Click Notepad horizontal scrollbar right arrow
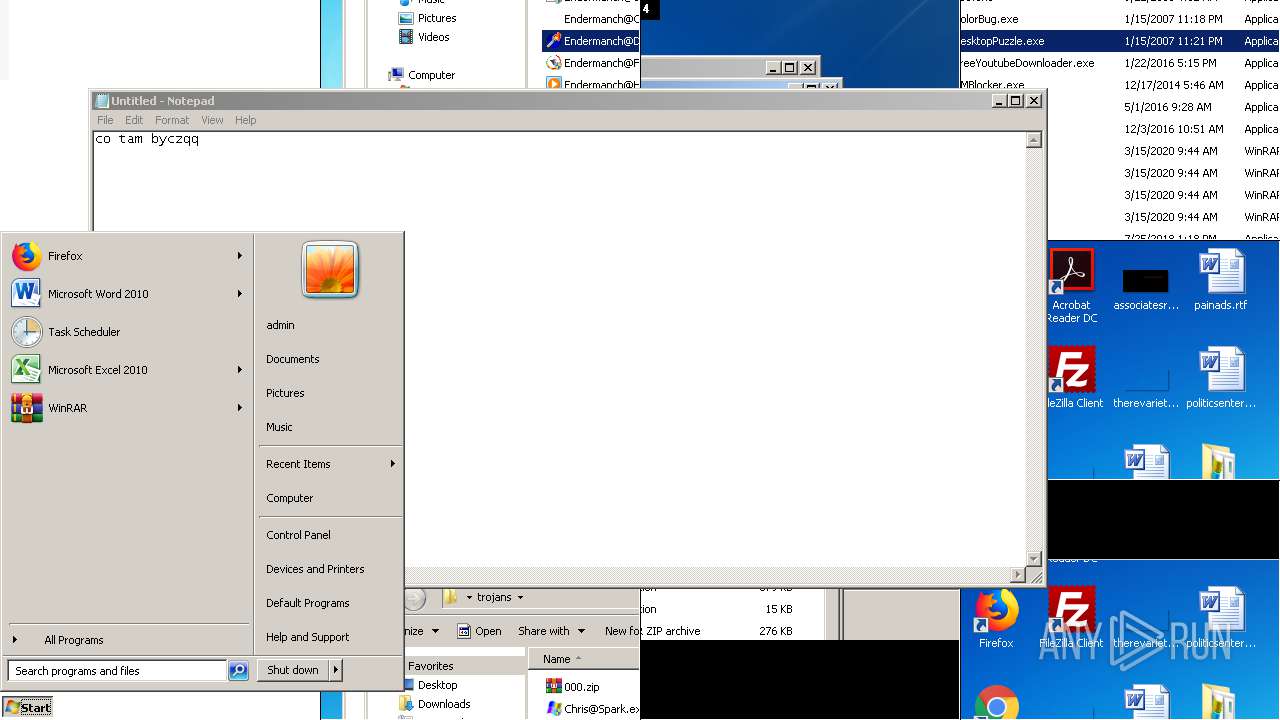The height and width of the screenshot is (720, 1280). pos(1018,575)
